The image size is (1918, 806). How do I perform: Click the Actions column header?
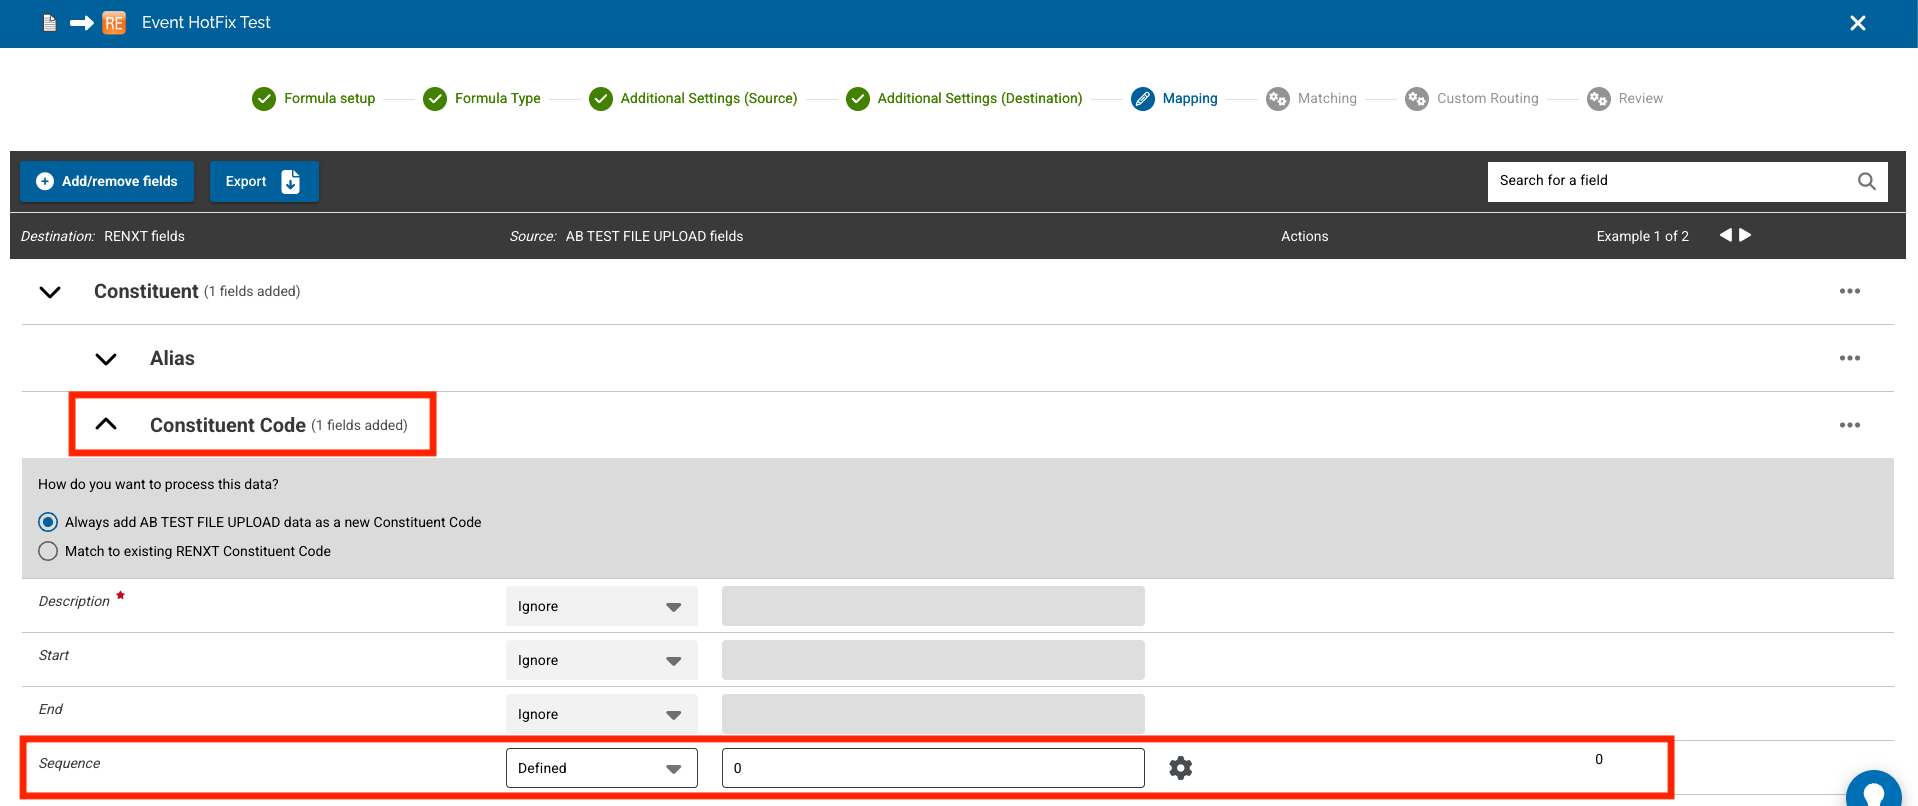point(1305,236)
